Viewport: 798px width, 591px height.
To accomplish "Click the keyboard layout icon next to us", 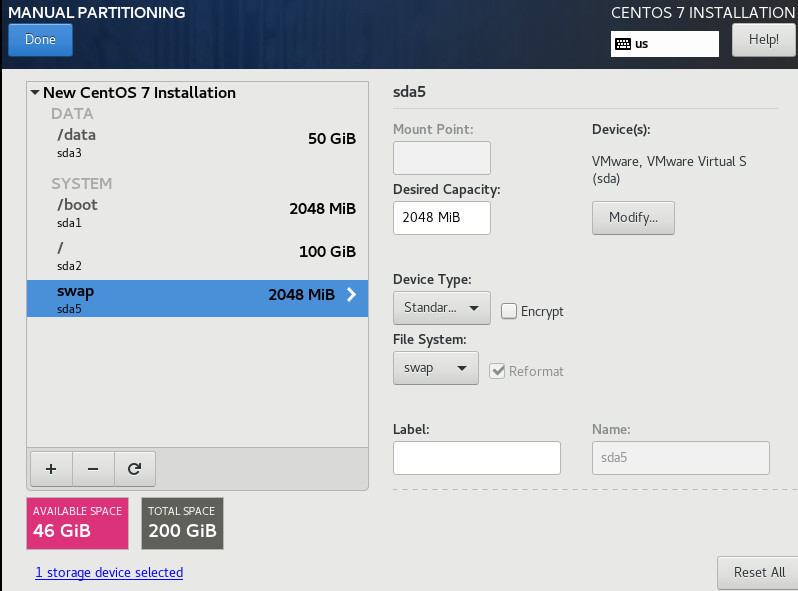I will 623,44.
